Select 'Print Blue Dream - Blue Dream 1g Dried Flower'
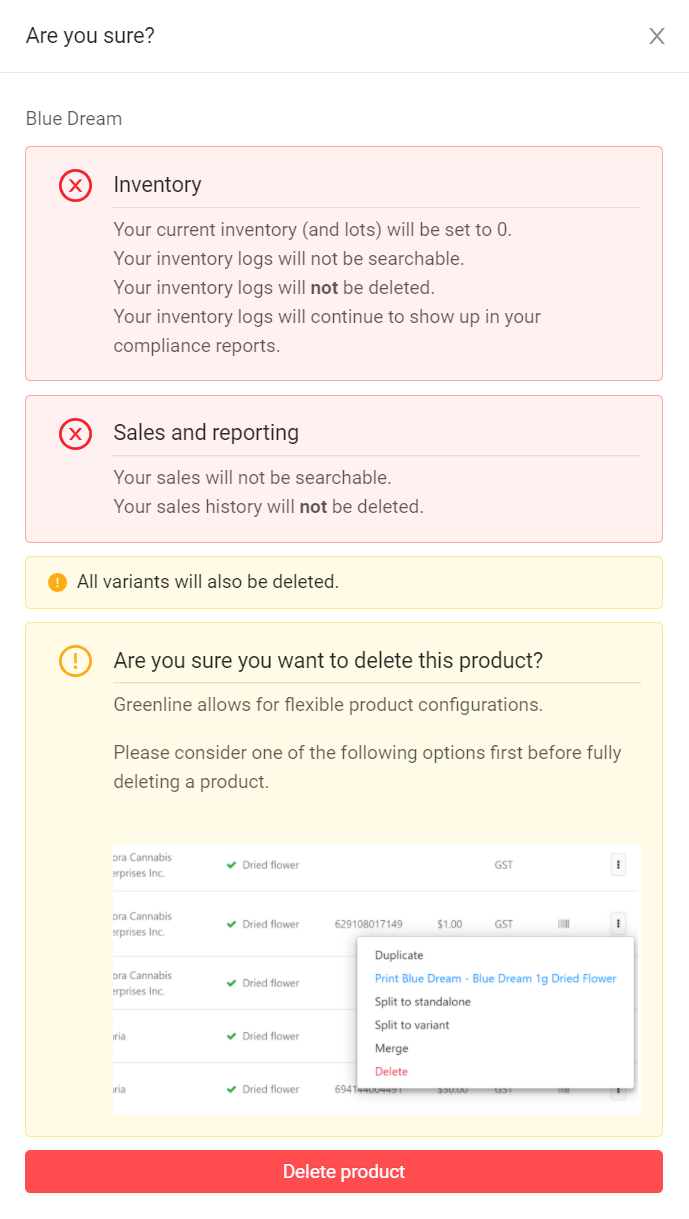689x1219 pixels. coord(495,978)
